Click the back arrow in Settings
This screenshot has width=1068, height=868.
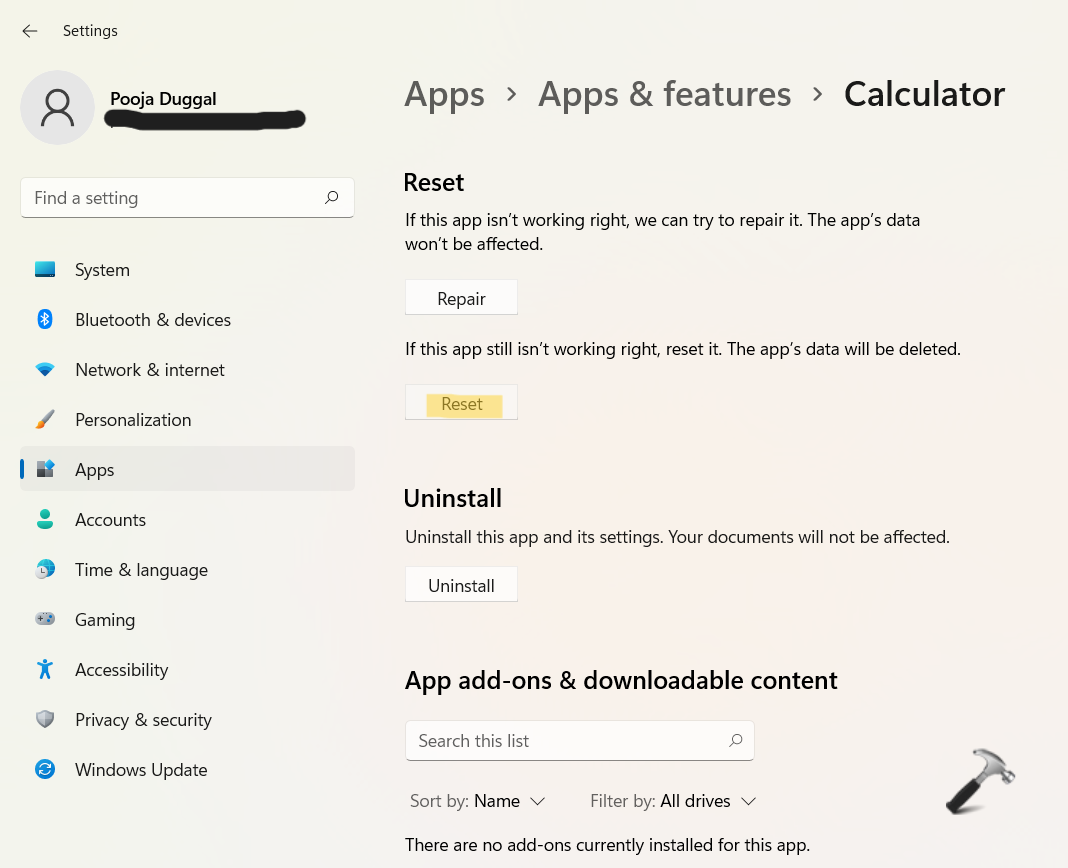click(30, 31)
